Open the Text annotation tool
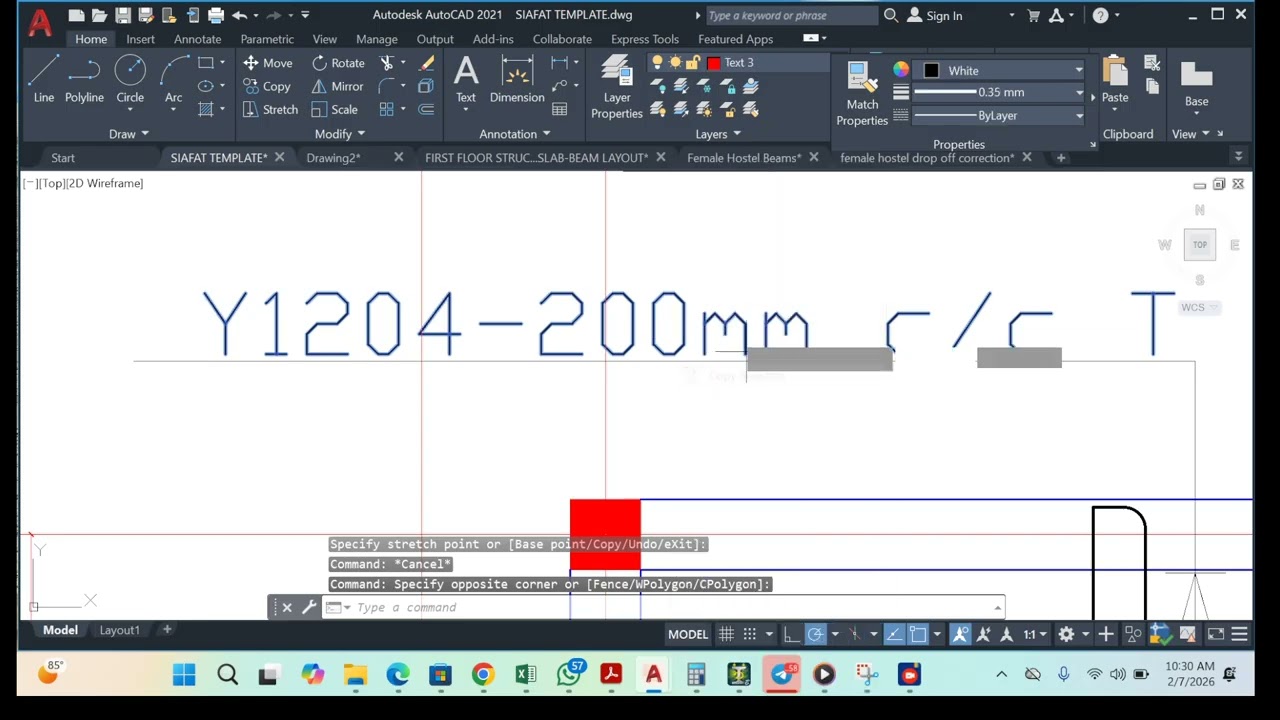The height and width of the screenshot is (720, 1280). click(x=466, y=80)
